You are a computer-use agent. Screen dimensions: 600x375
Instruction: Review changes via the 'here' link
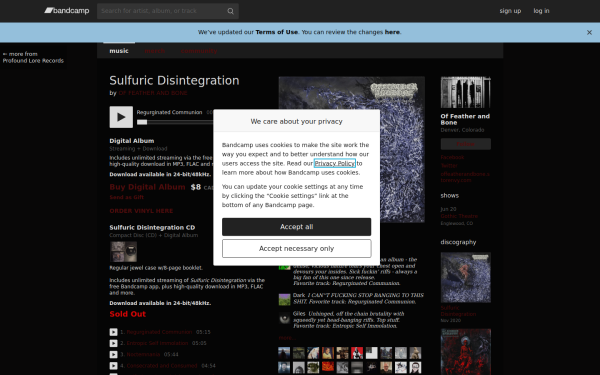pyautogui.click(x=392, y=32)
